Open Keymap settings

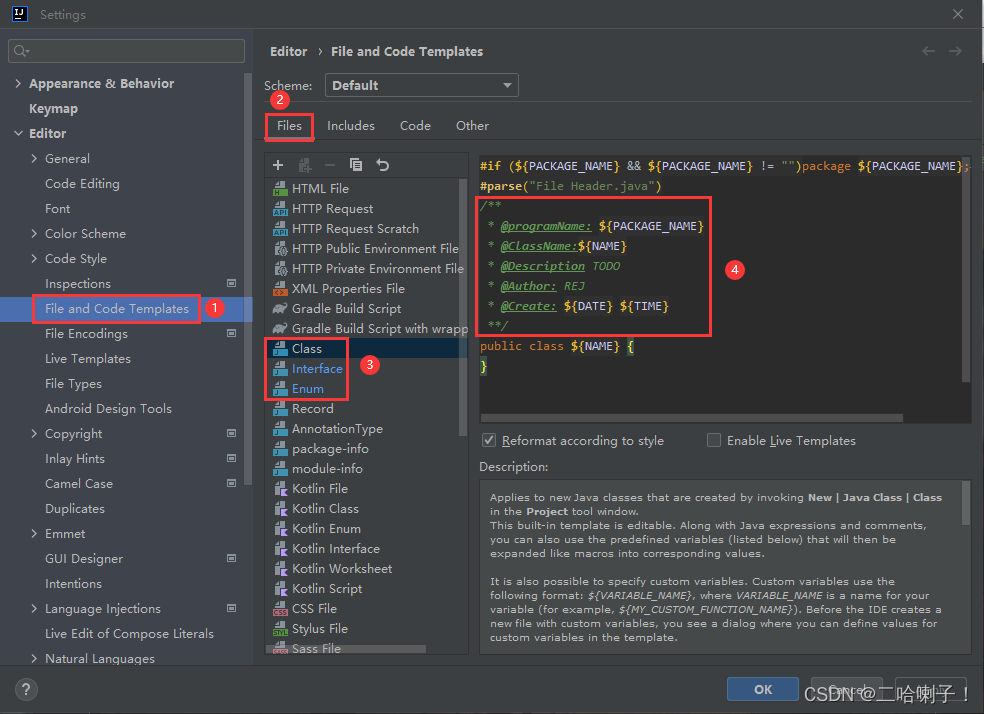(x=53, y=109)
